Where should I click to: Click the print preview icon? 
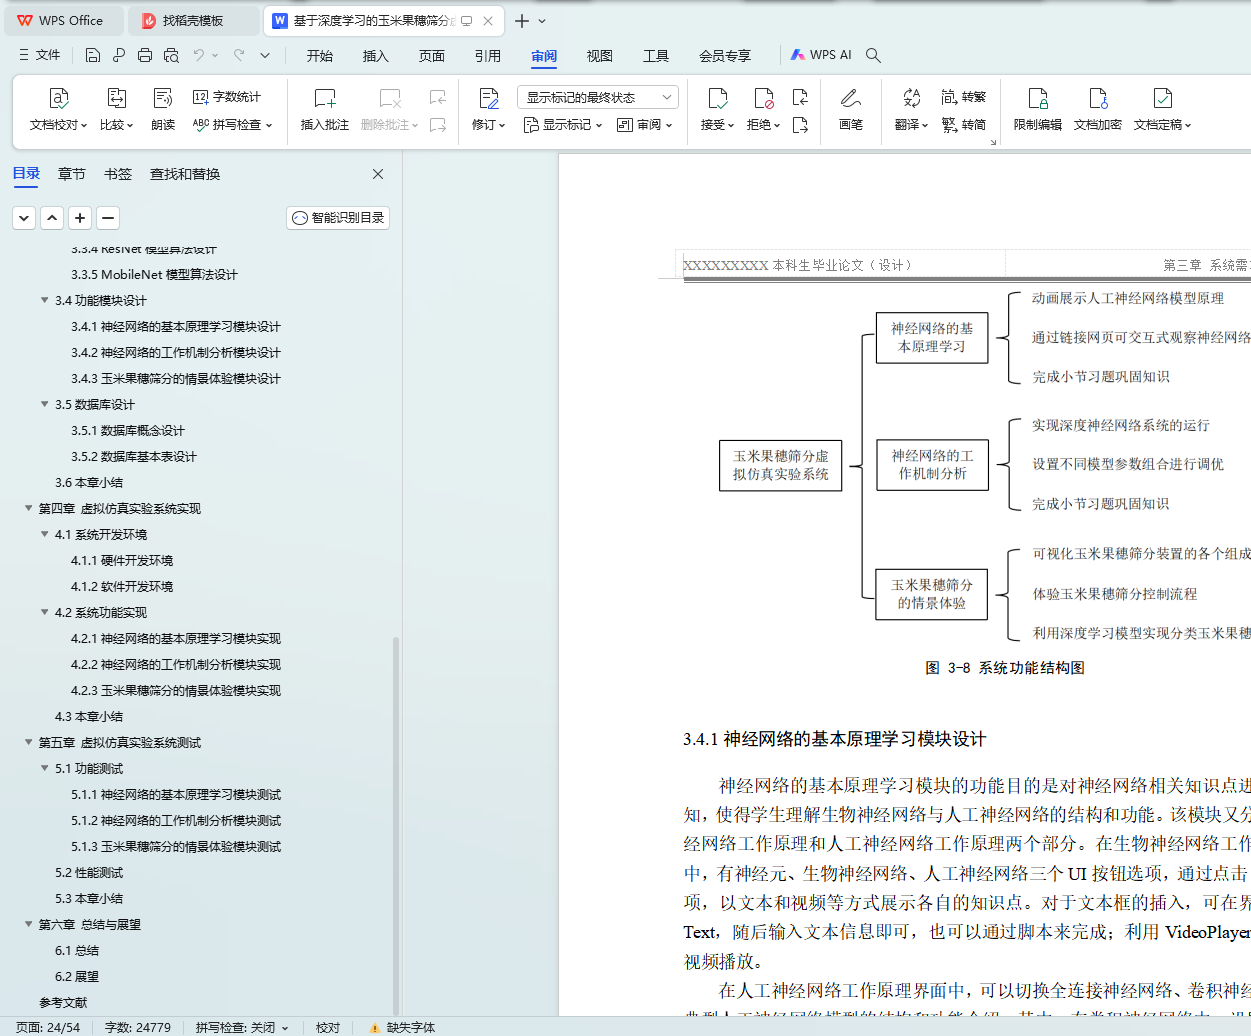(171, 55)
